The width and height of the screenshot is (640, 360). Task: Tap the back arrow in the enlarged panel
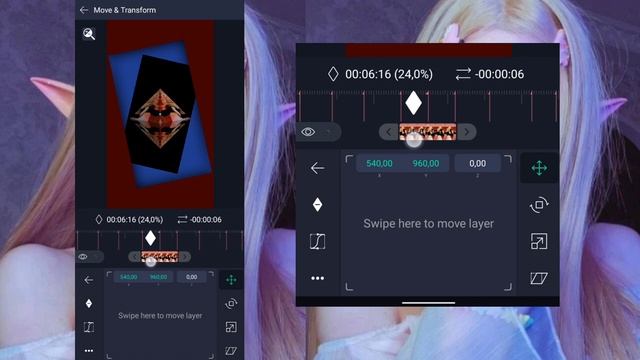pyautogui.click(x=317, y=168)
